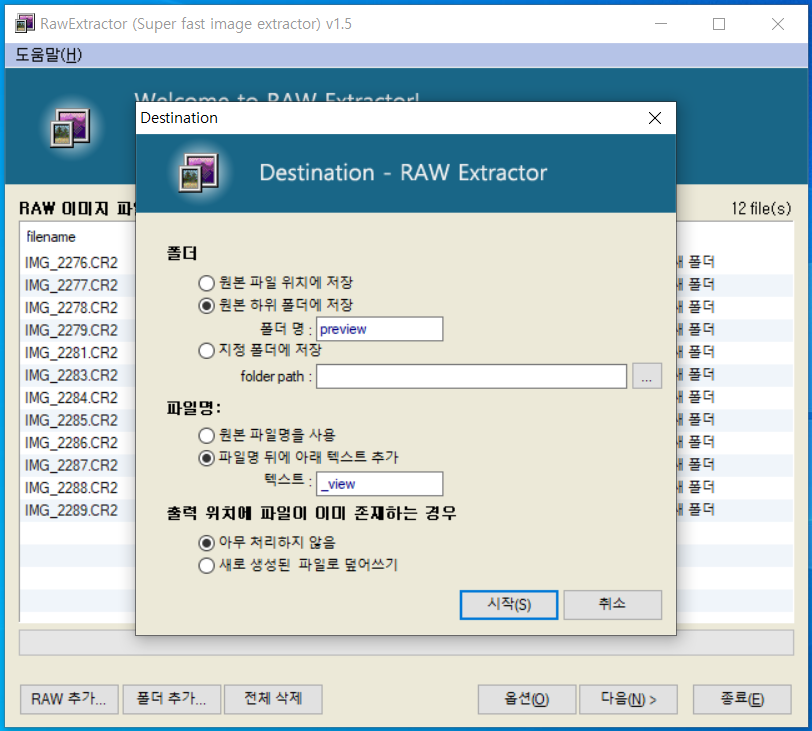Click the 종료(E) exit button
This screenshot has width=812, height=731.
[x=742, y=699]
